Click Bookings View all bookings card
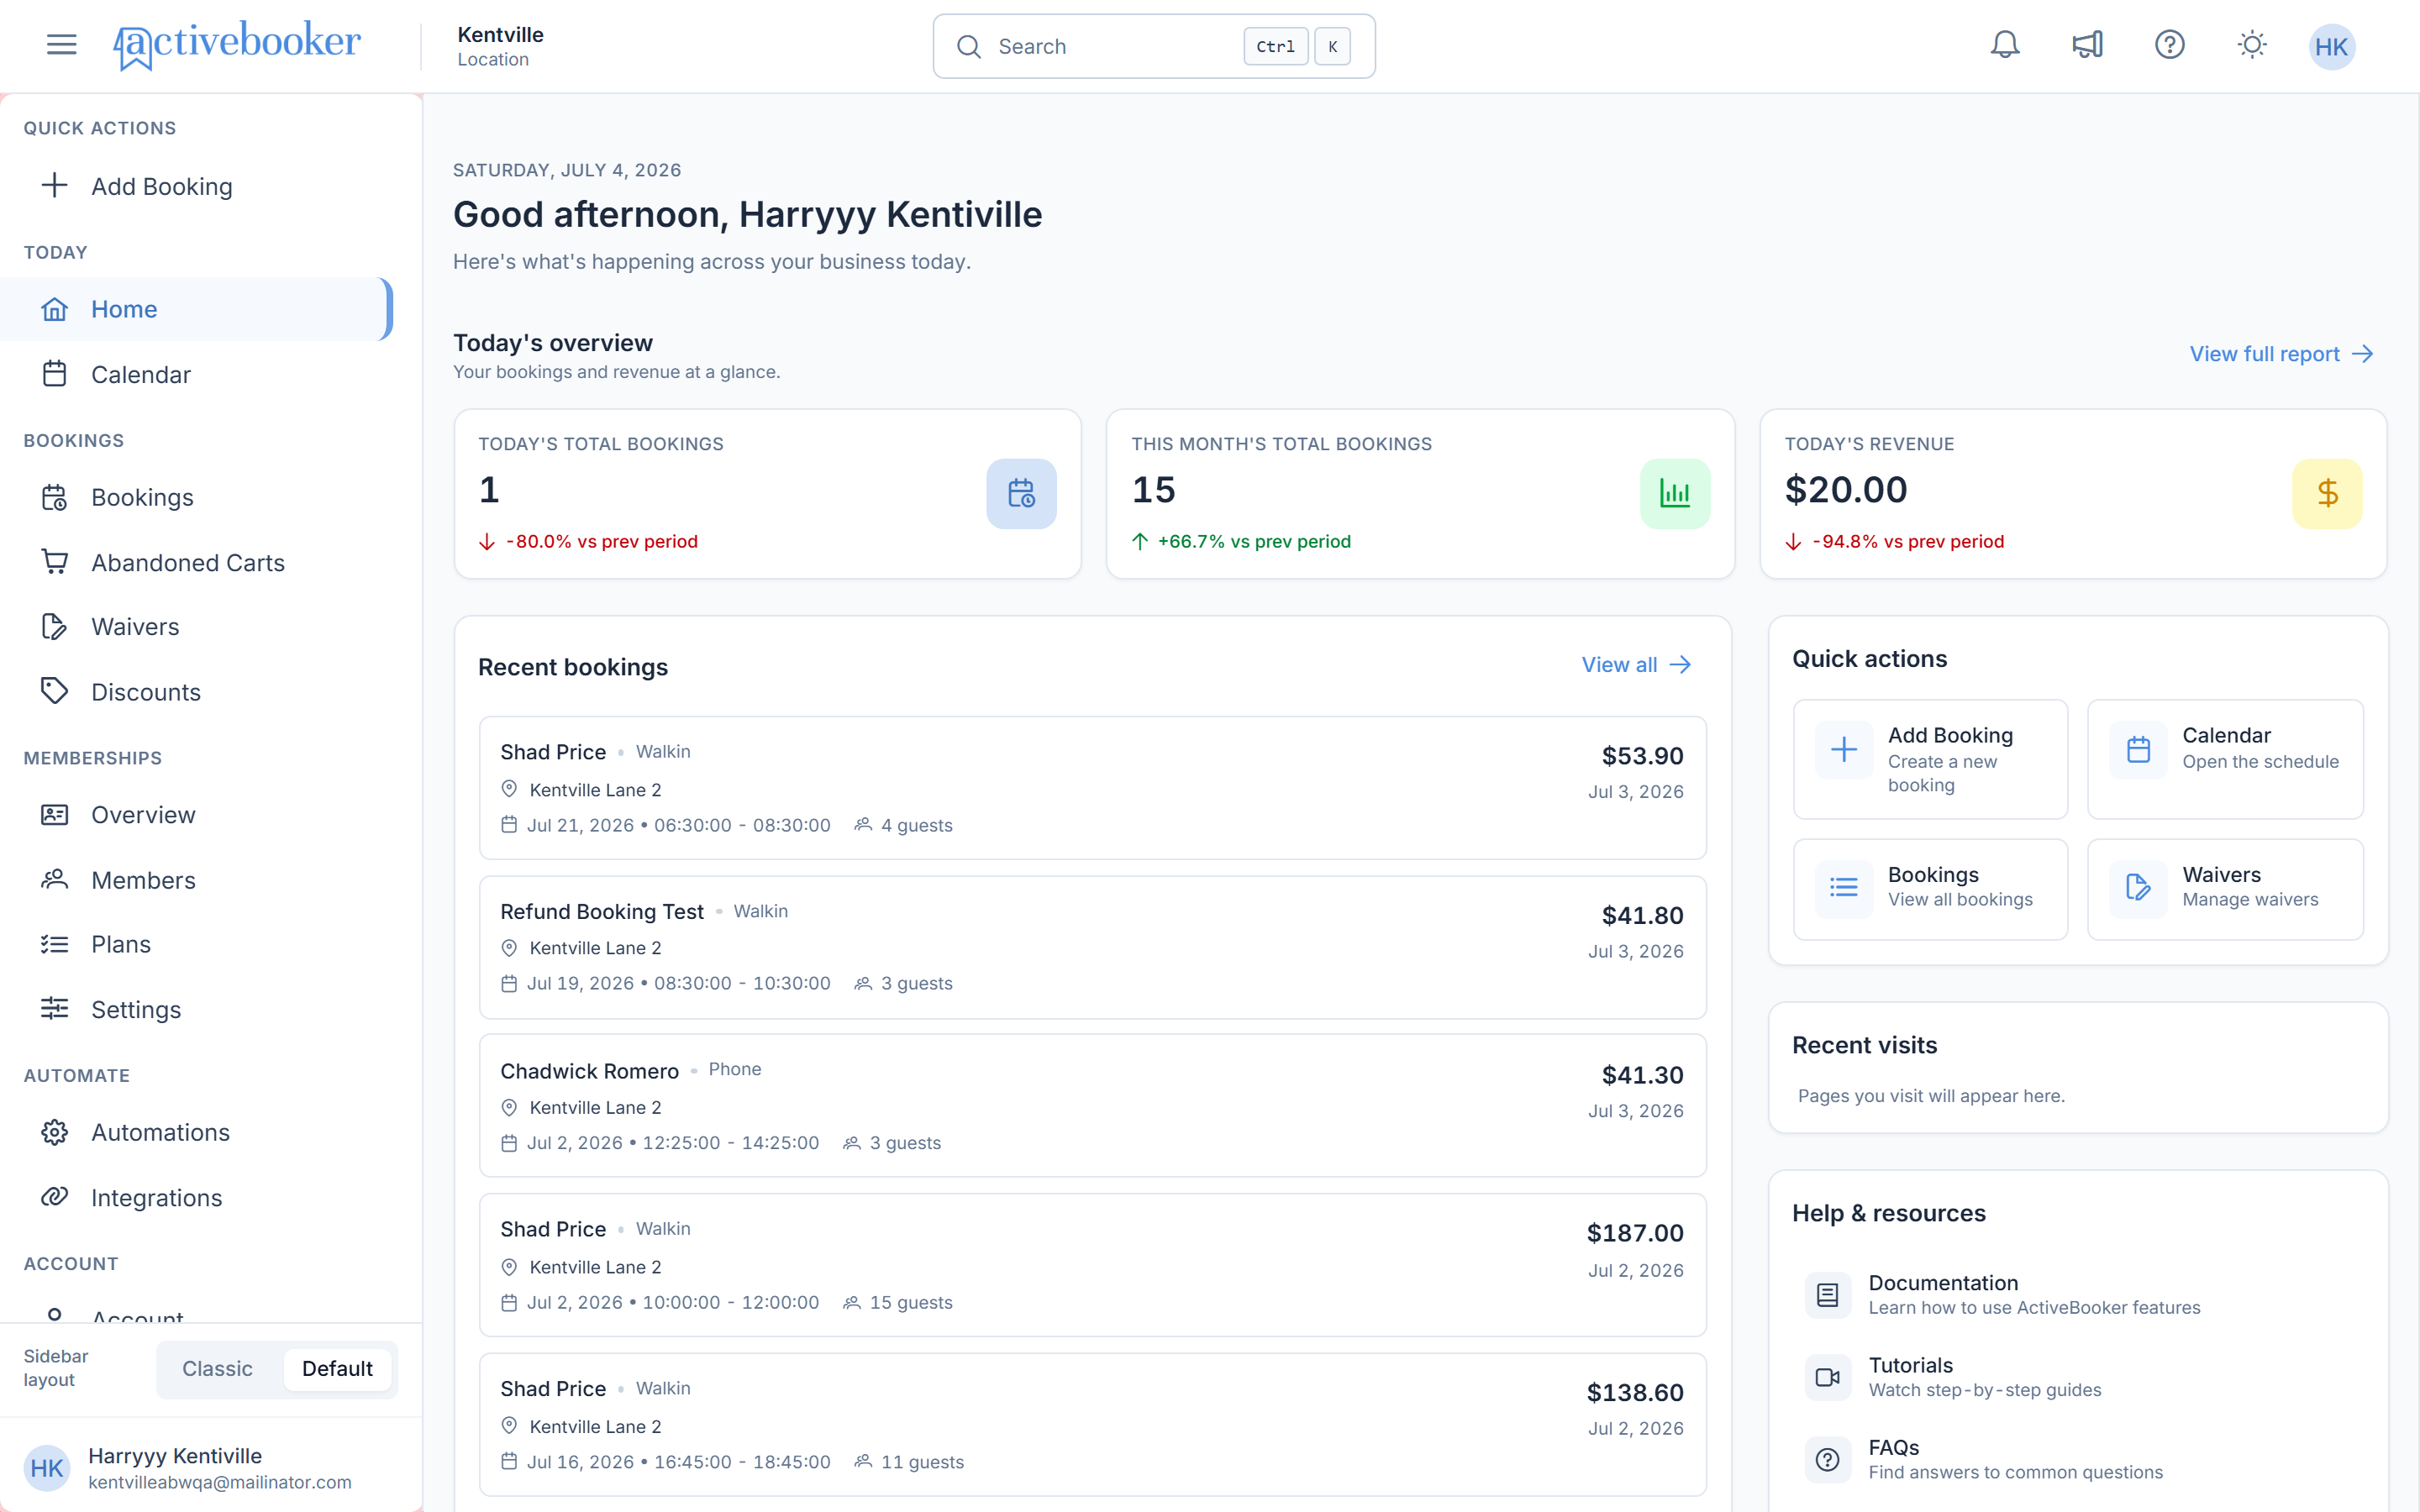The width and height of the screenshot is (2420, 1512). pos(1930,889)
